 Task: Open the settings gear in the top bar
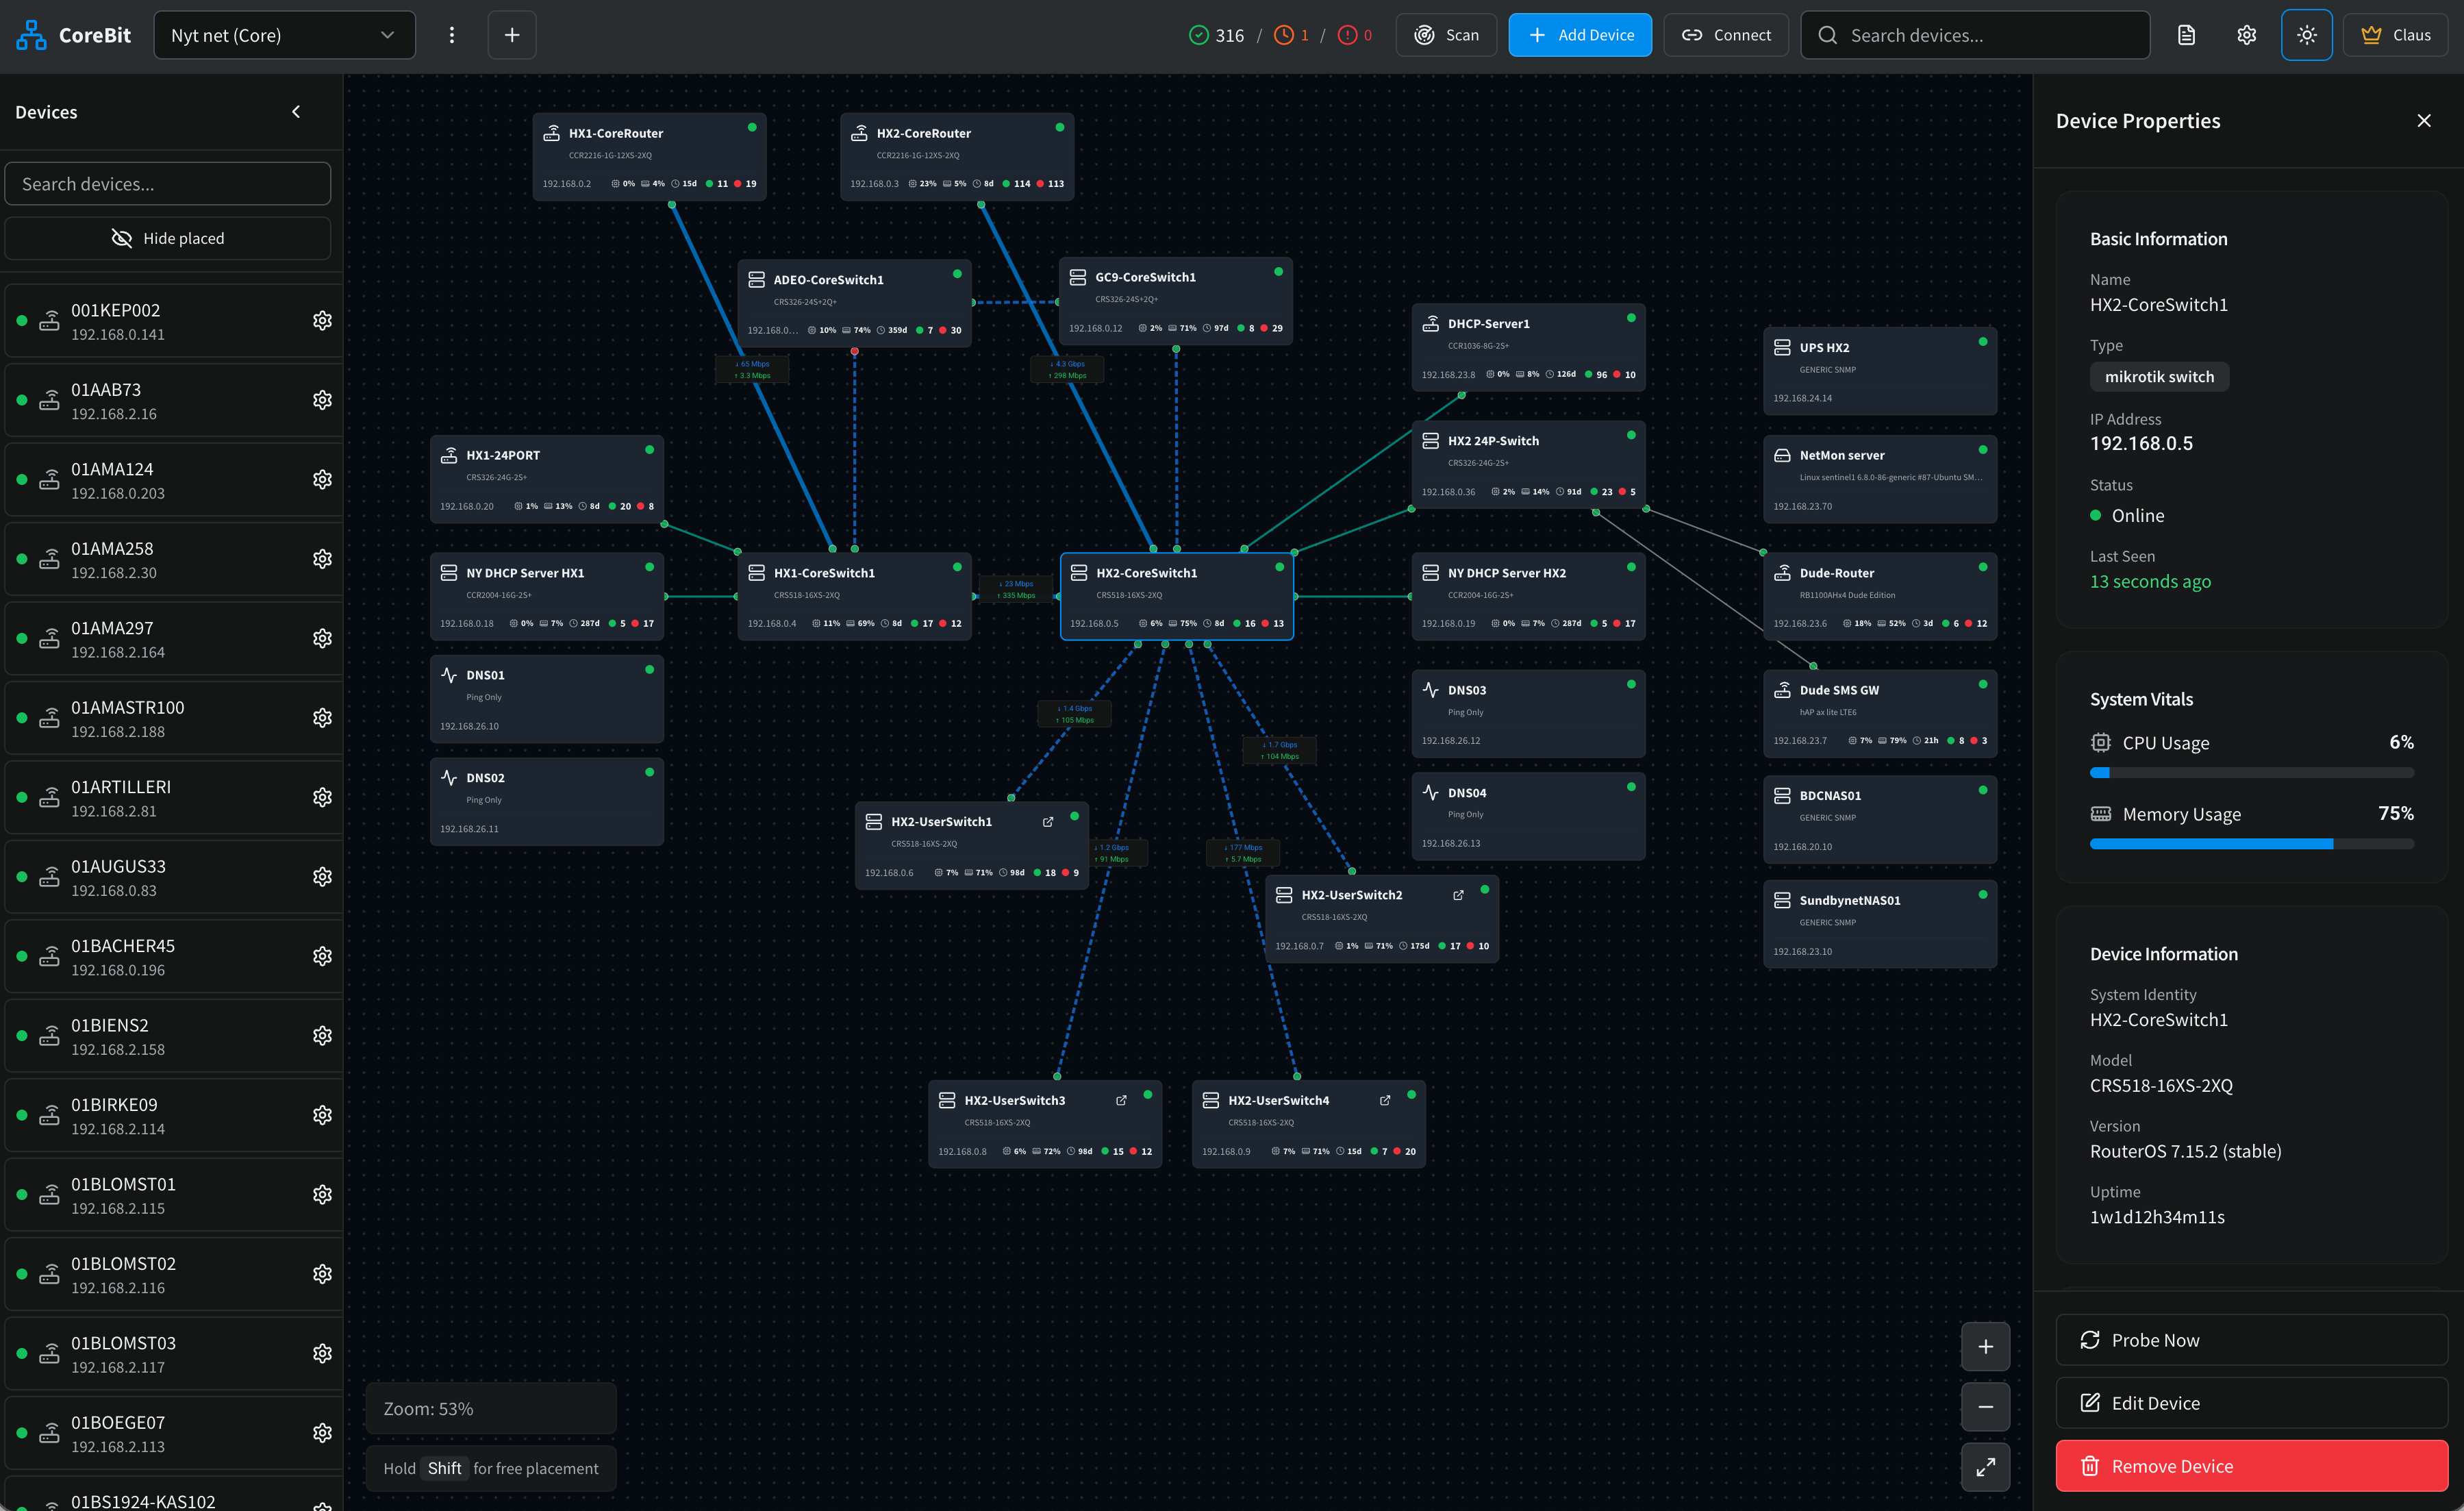coord(2246,35)
